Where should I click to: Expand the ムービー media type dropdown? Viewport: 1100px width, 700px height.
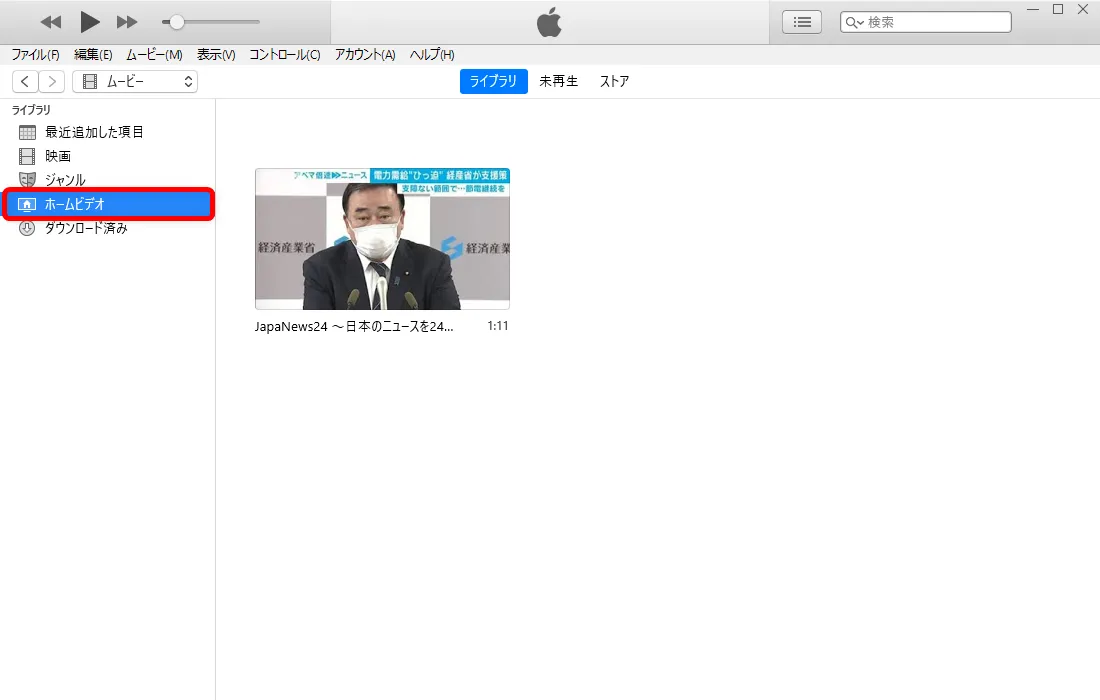pos(135,81)
